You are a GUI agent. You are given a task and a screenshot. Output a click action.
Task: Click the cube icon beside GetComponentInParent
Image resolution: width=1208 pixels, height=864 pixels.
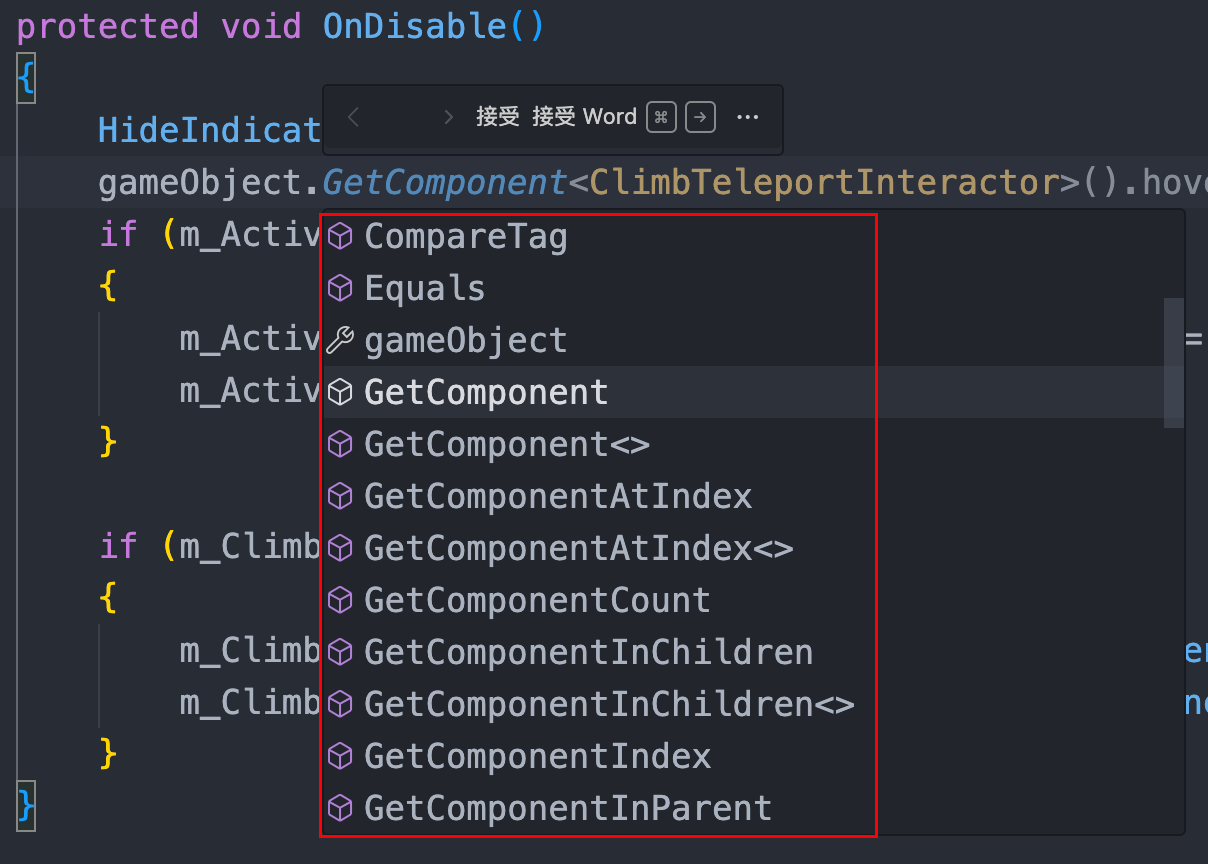(x=339, y=807)
